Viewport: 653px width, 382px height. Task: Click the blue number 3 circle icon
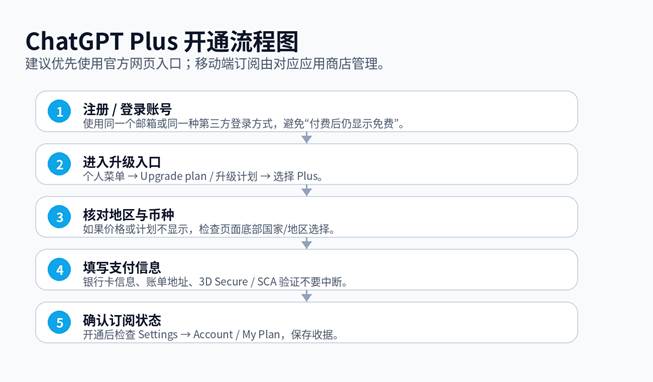(x=59, y=217)
